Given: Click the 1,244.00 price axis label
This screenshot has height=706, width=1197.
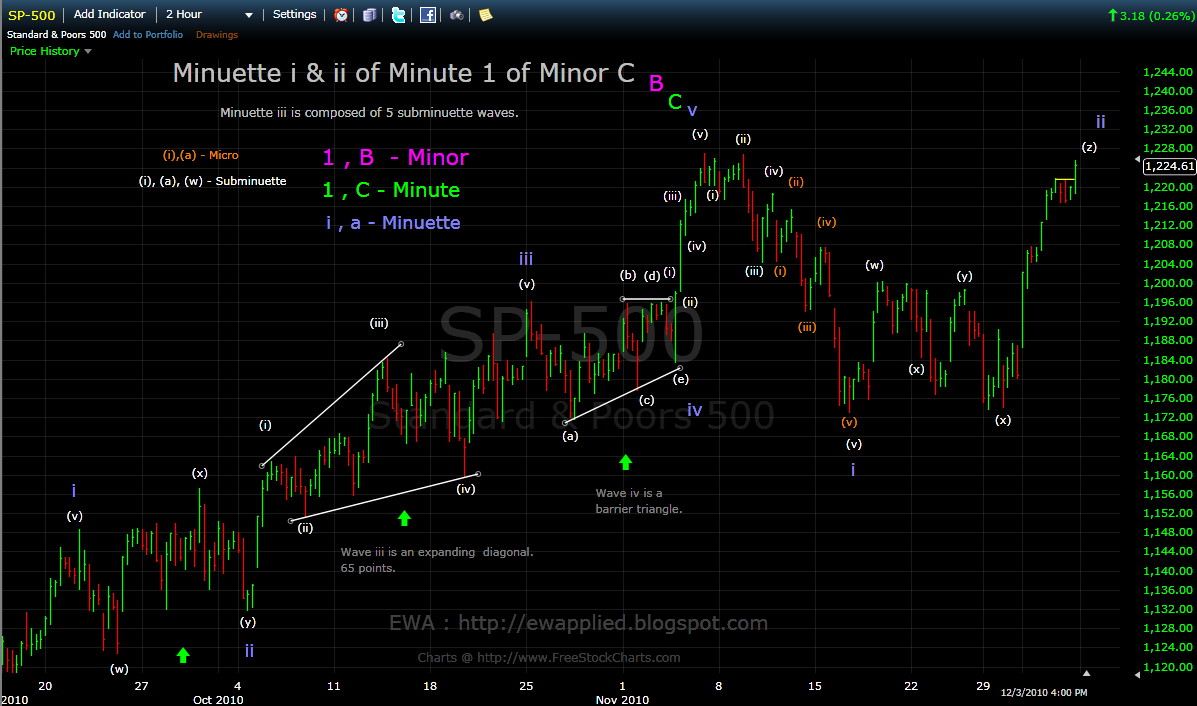Looking at the screenshot, I should pos(1167,72).
